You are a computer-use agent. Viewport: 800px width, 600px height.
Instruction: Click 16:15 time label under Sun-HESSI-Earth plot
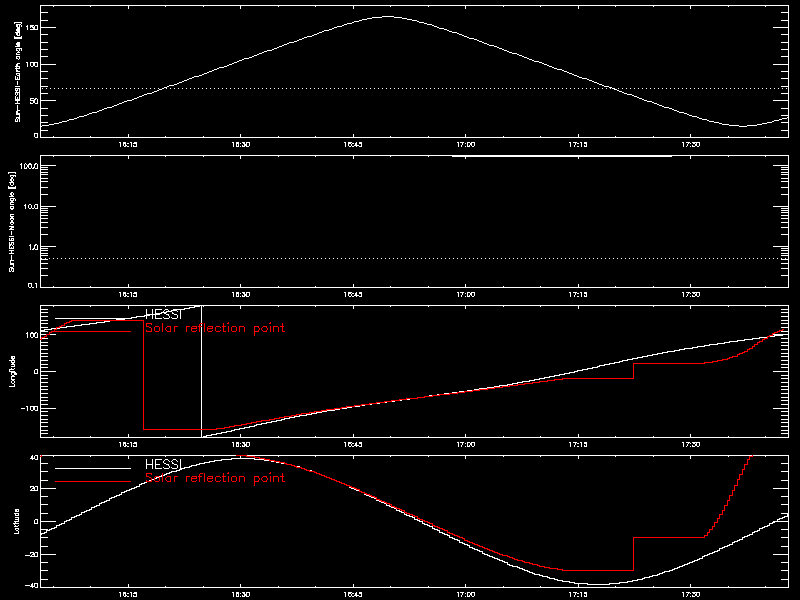point(128,145)
